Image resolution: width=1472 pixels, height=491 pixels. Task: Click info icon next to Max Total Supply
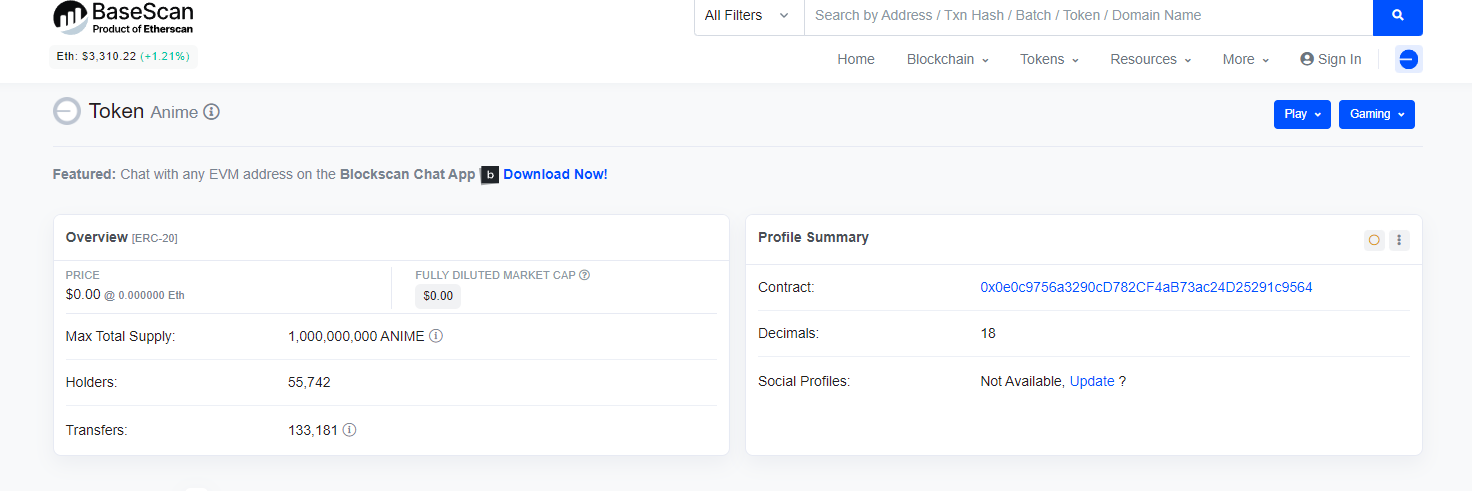click(x=436, y=336)
